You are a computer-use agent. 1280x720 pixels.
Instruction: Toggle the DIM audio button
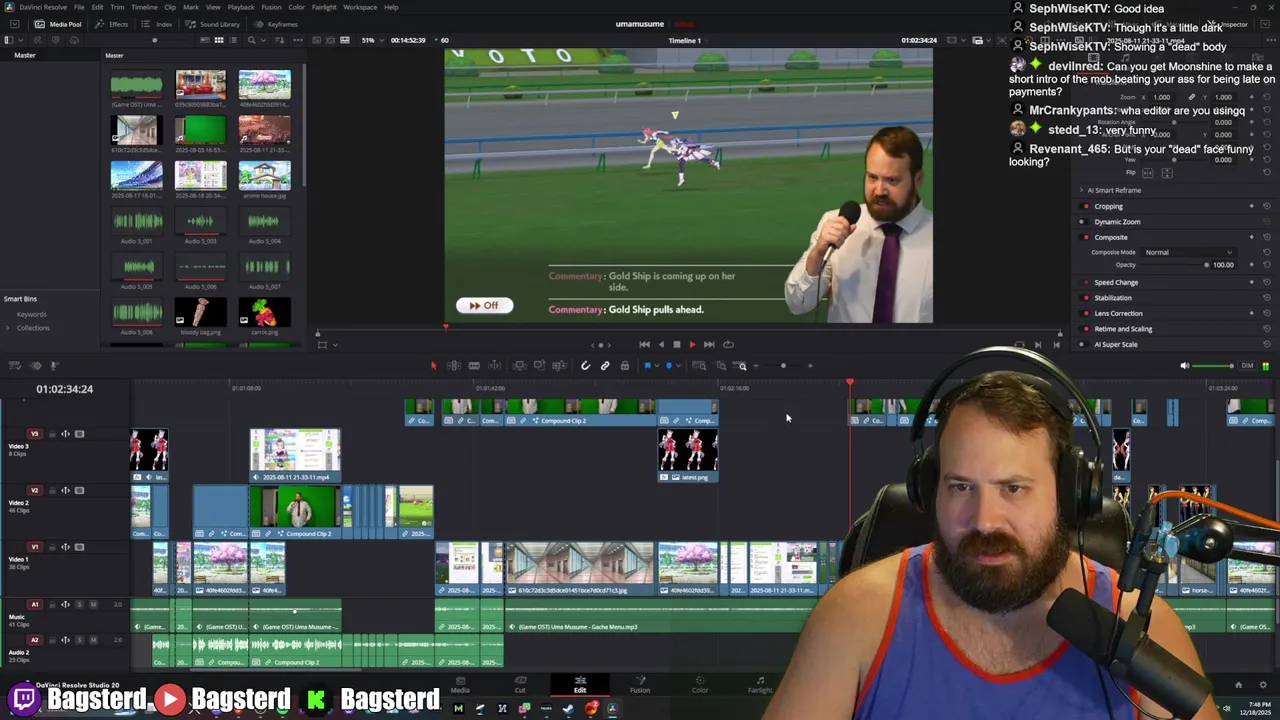[1247, 366]
